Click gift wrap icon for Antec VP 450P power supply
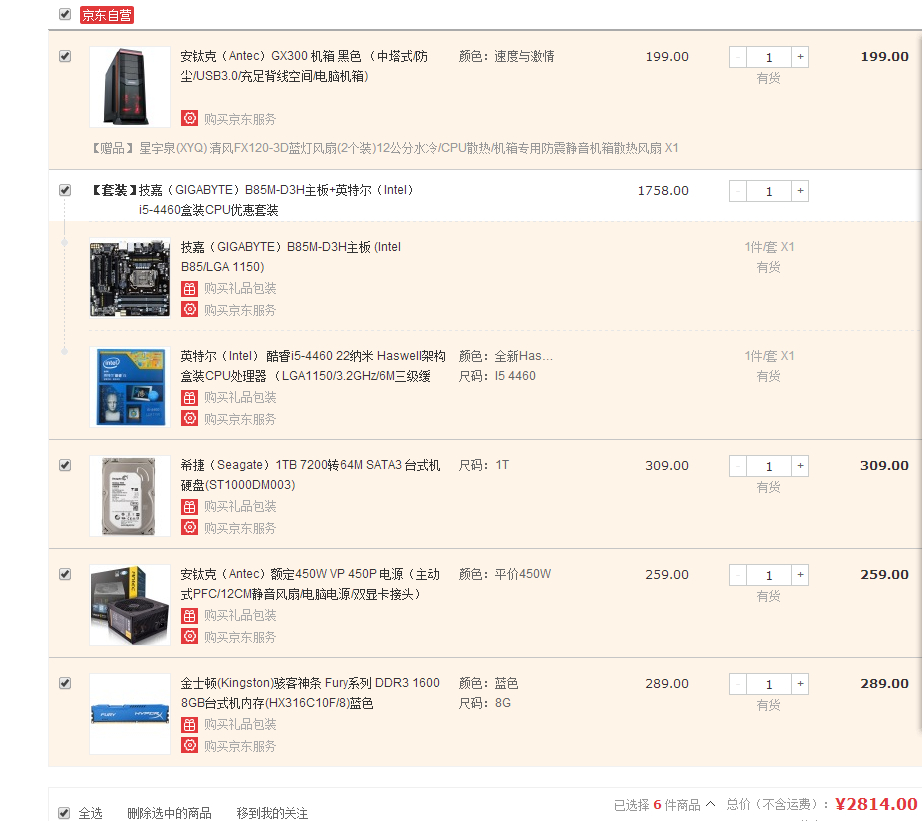The width and height of the screenshot is (922, 821). [x=189, y=616]
